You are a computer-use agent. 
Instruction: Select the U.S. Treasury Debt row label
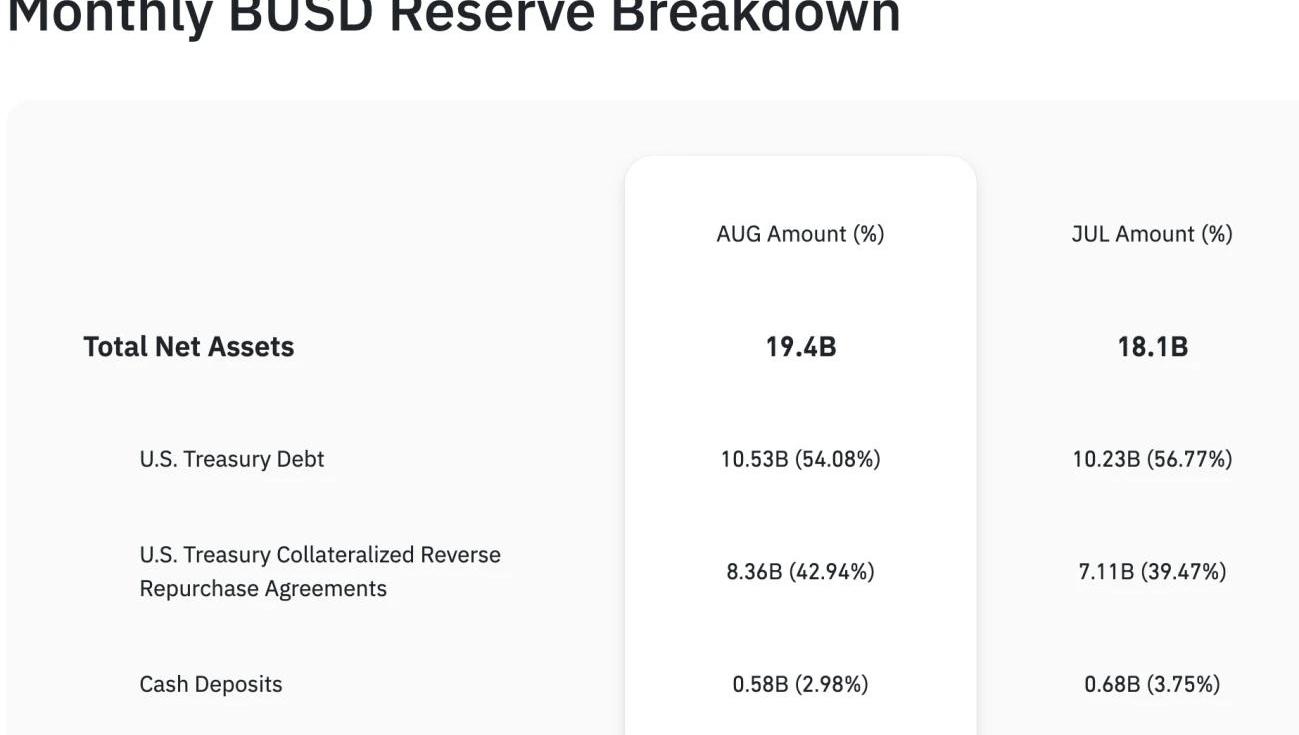[x=232, y=459]
